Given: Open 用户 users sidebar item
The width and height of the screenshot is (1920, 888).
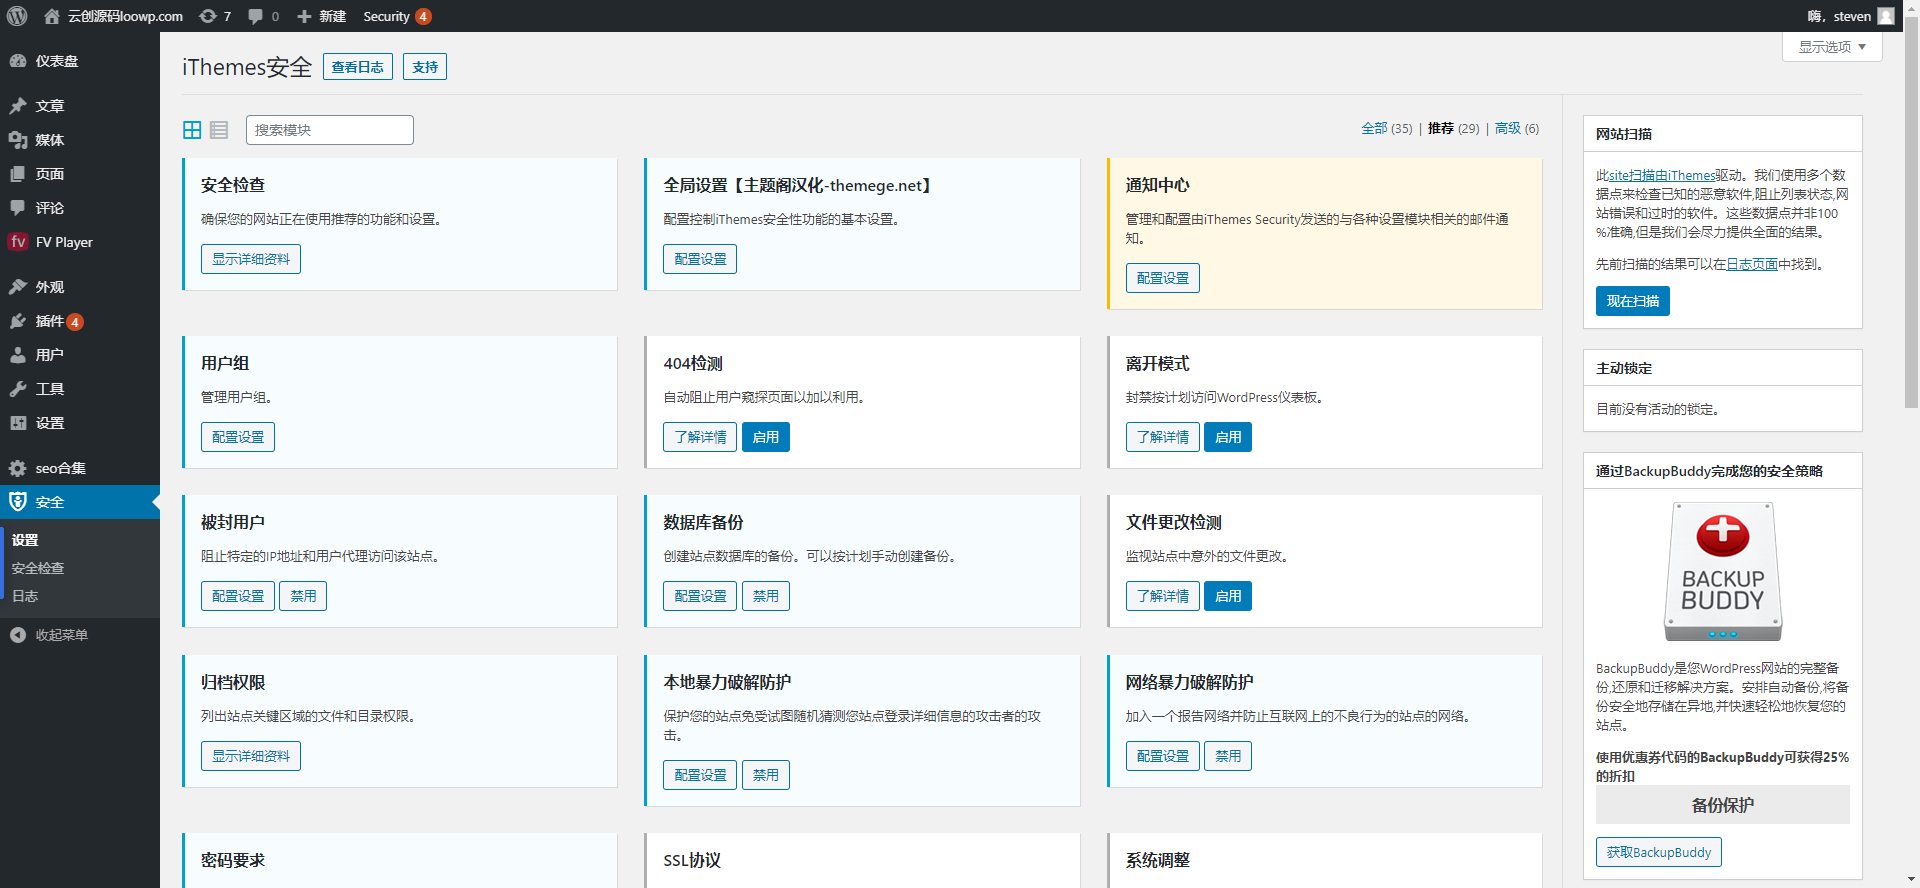Looking at the screenshot, I should [x=80, y=355].
